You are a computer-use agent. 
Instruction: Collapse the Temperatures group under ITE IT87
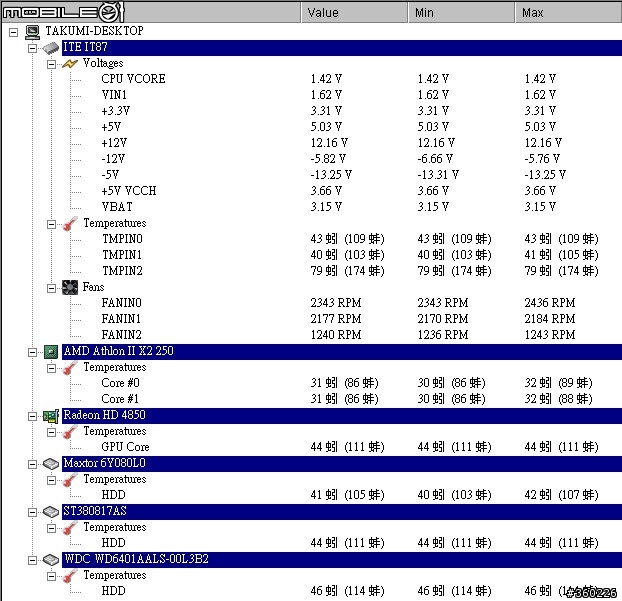(51, 225)
